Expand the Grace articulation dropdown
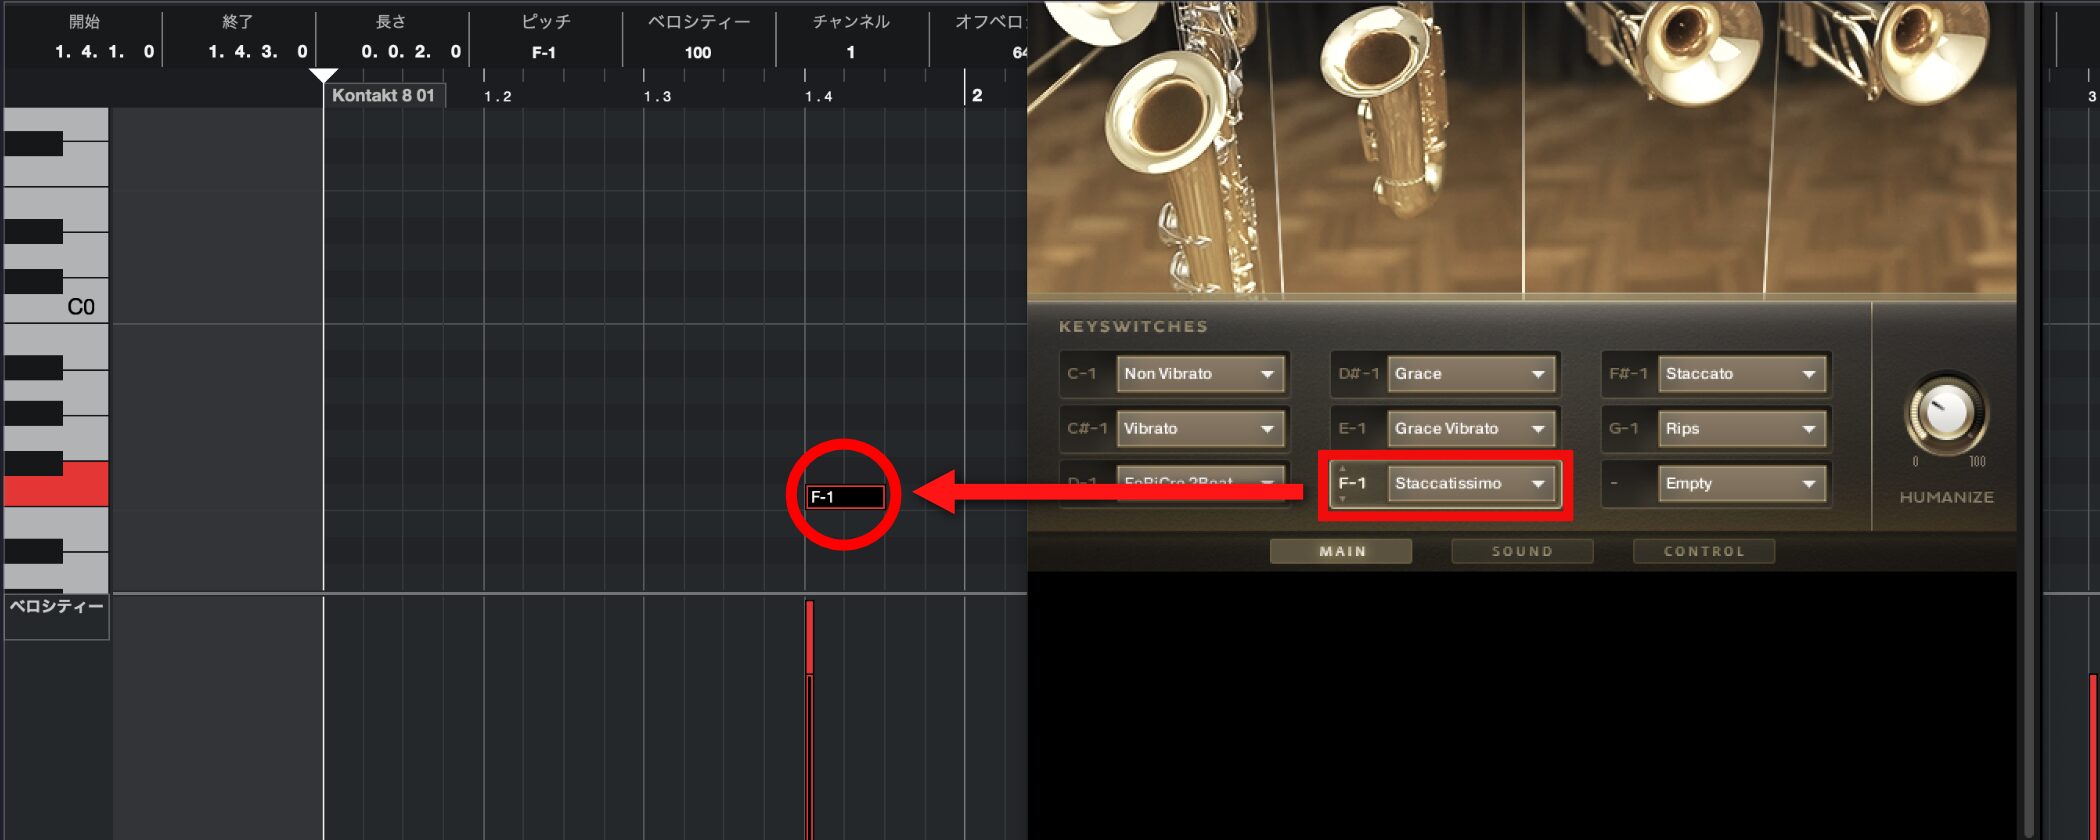The width and height of the screenshot is (2100, 840). (1471, 374)
